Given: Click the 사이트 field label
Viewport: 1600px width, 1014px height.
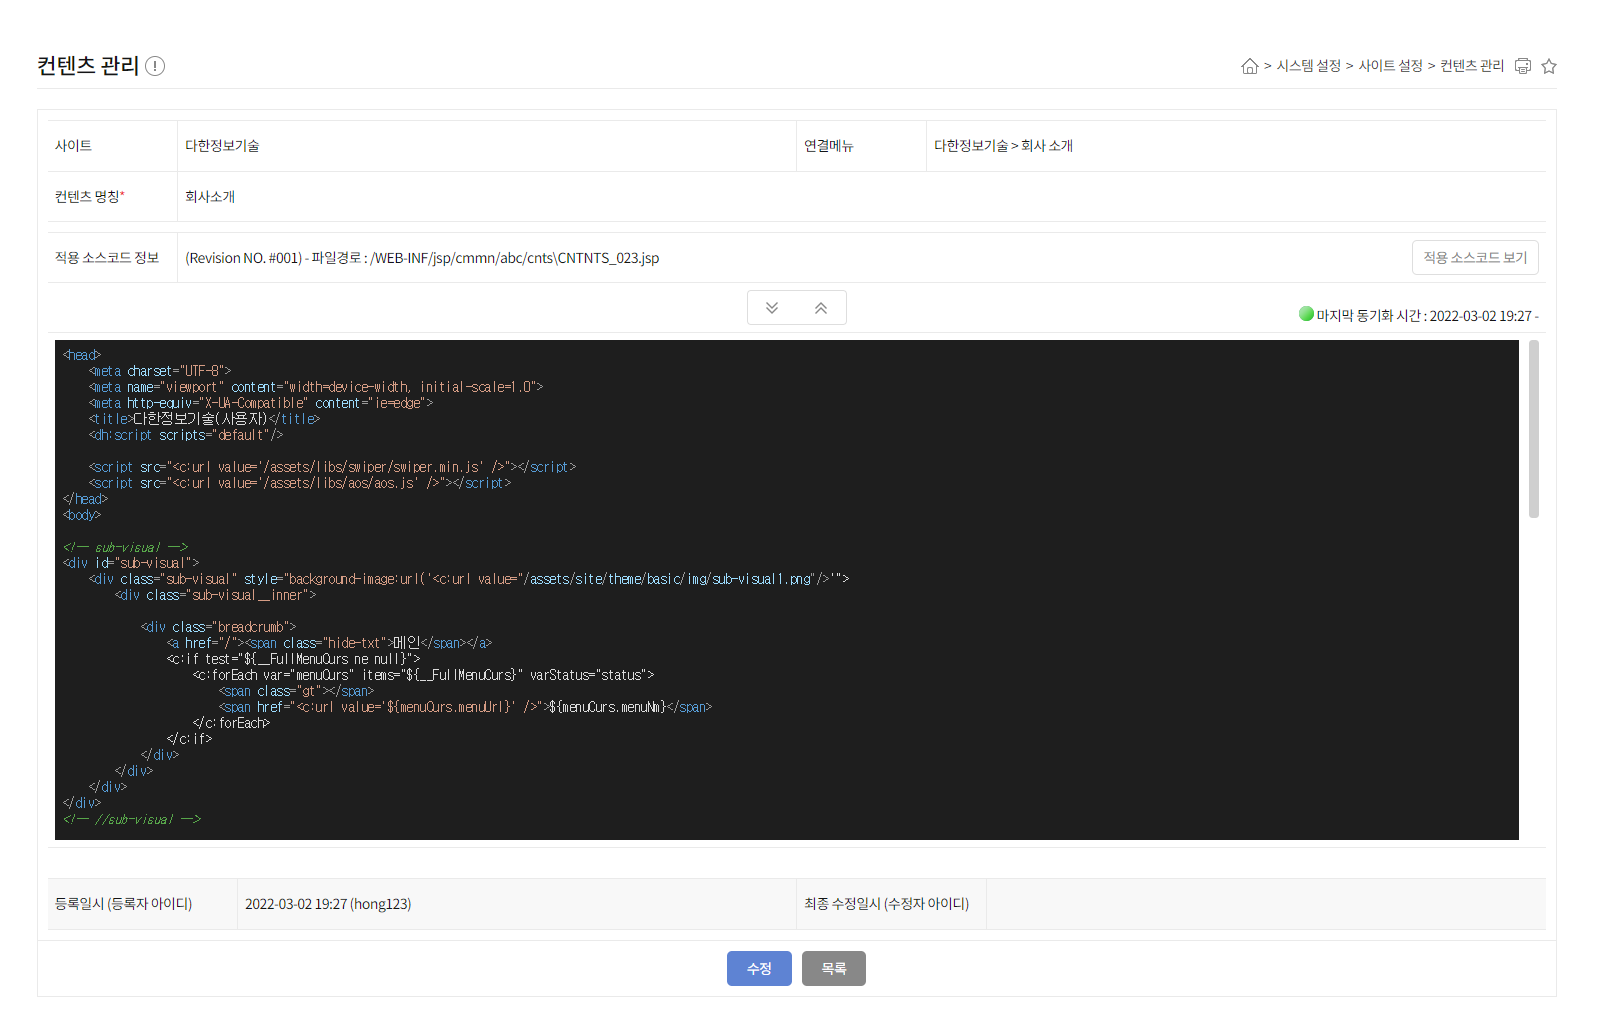Looking at the screenshot, I should click(x=73, y=146).
